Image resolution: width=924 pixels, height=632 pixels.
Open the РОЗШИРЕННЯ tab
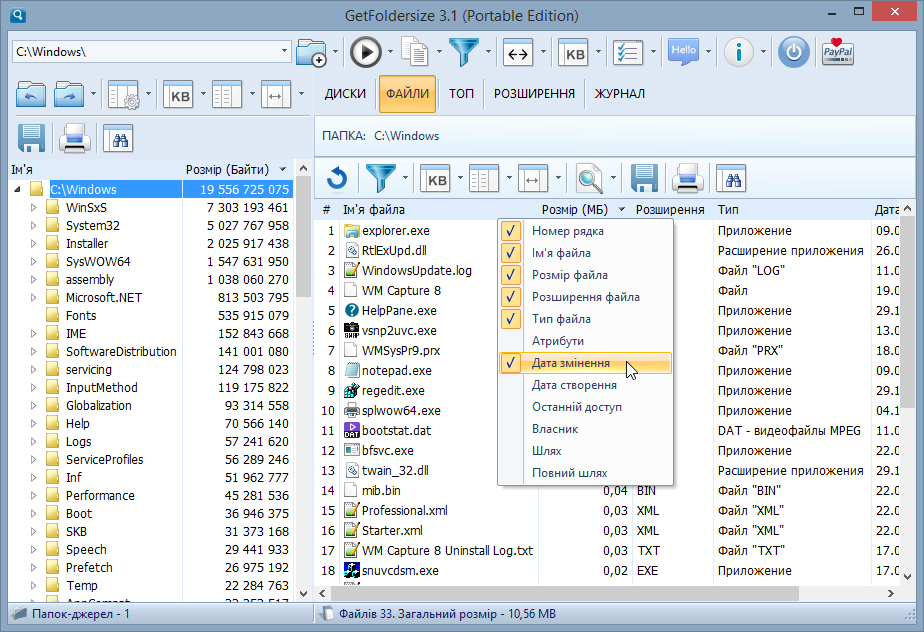[534, 94]
